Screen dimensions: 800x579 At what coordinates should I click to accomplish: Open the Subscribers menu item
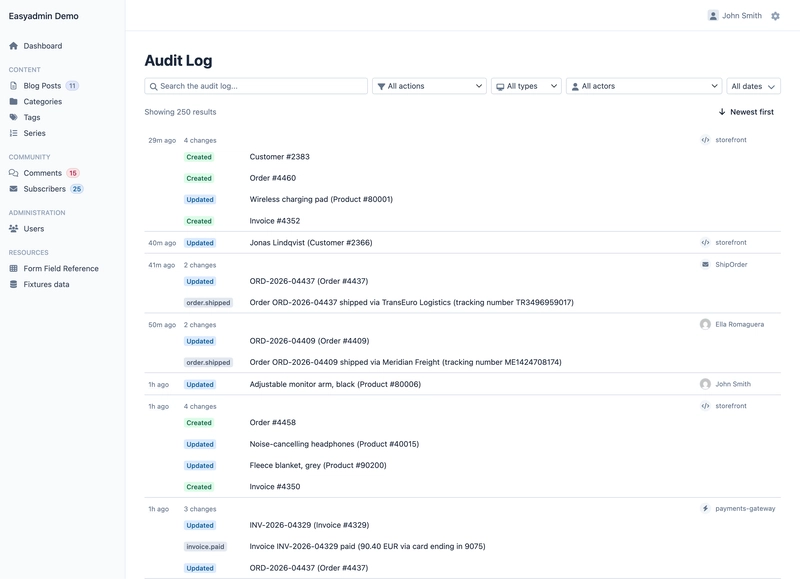44,189
